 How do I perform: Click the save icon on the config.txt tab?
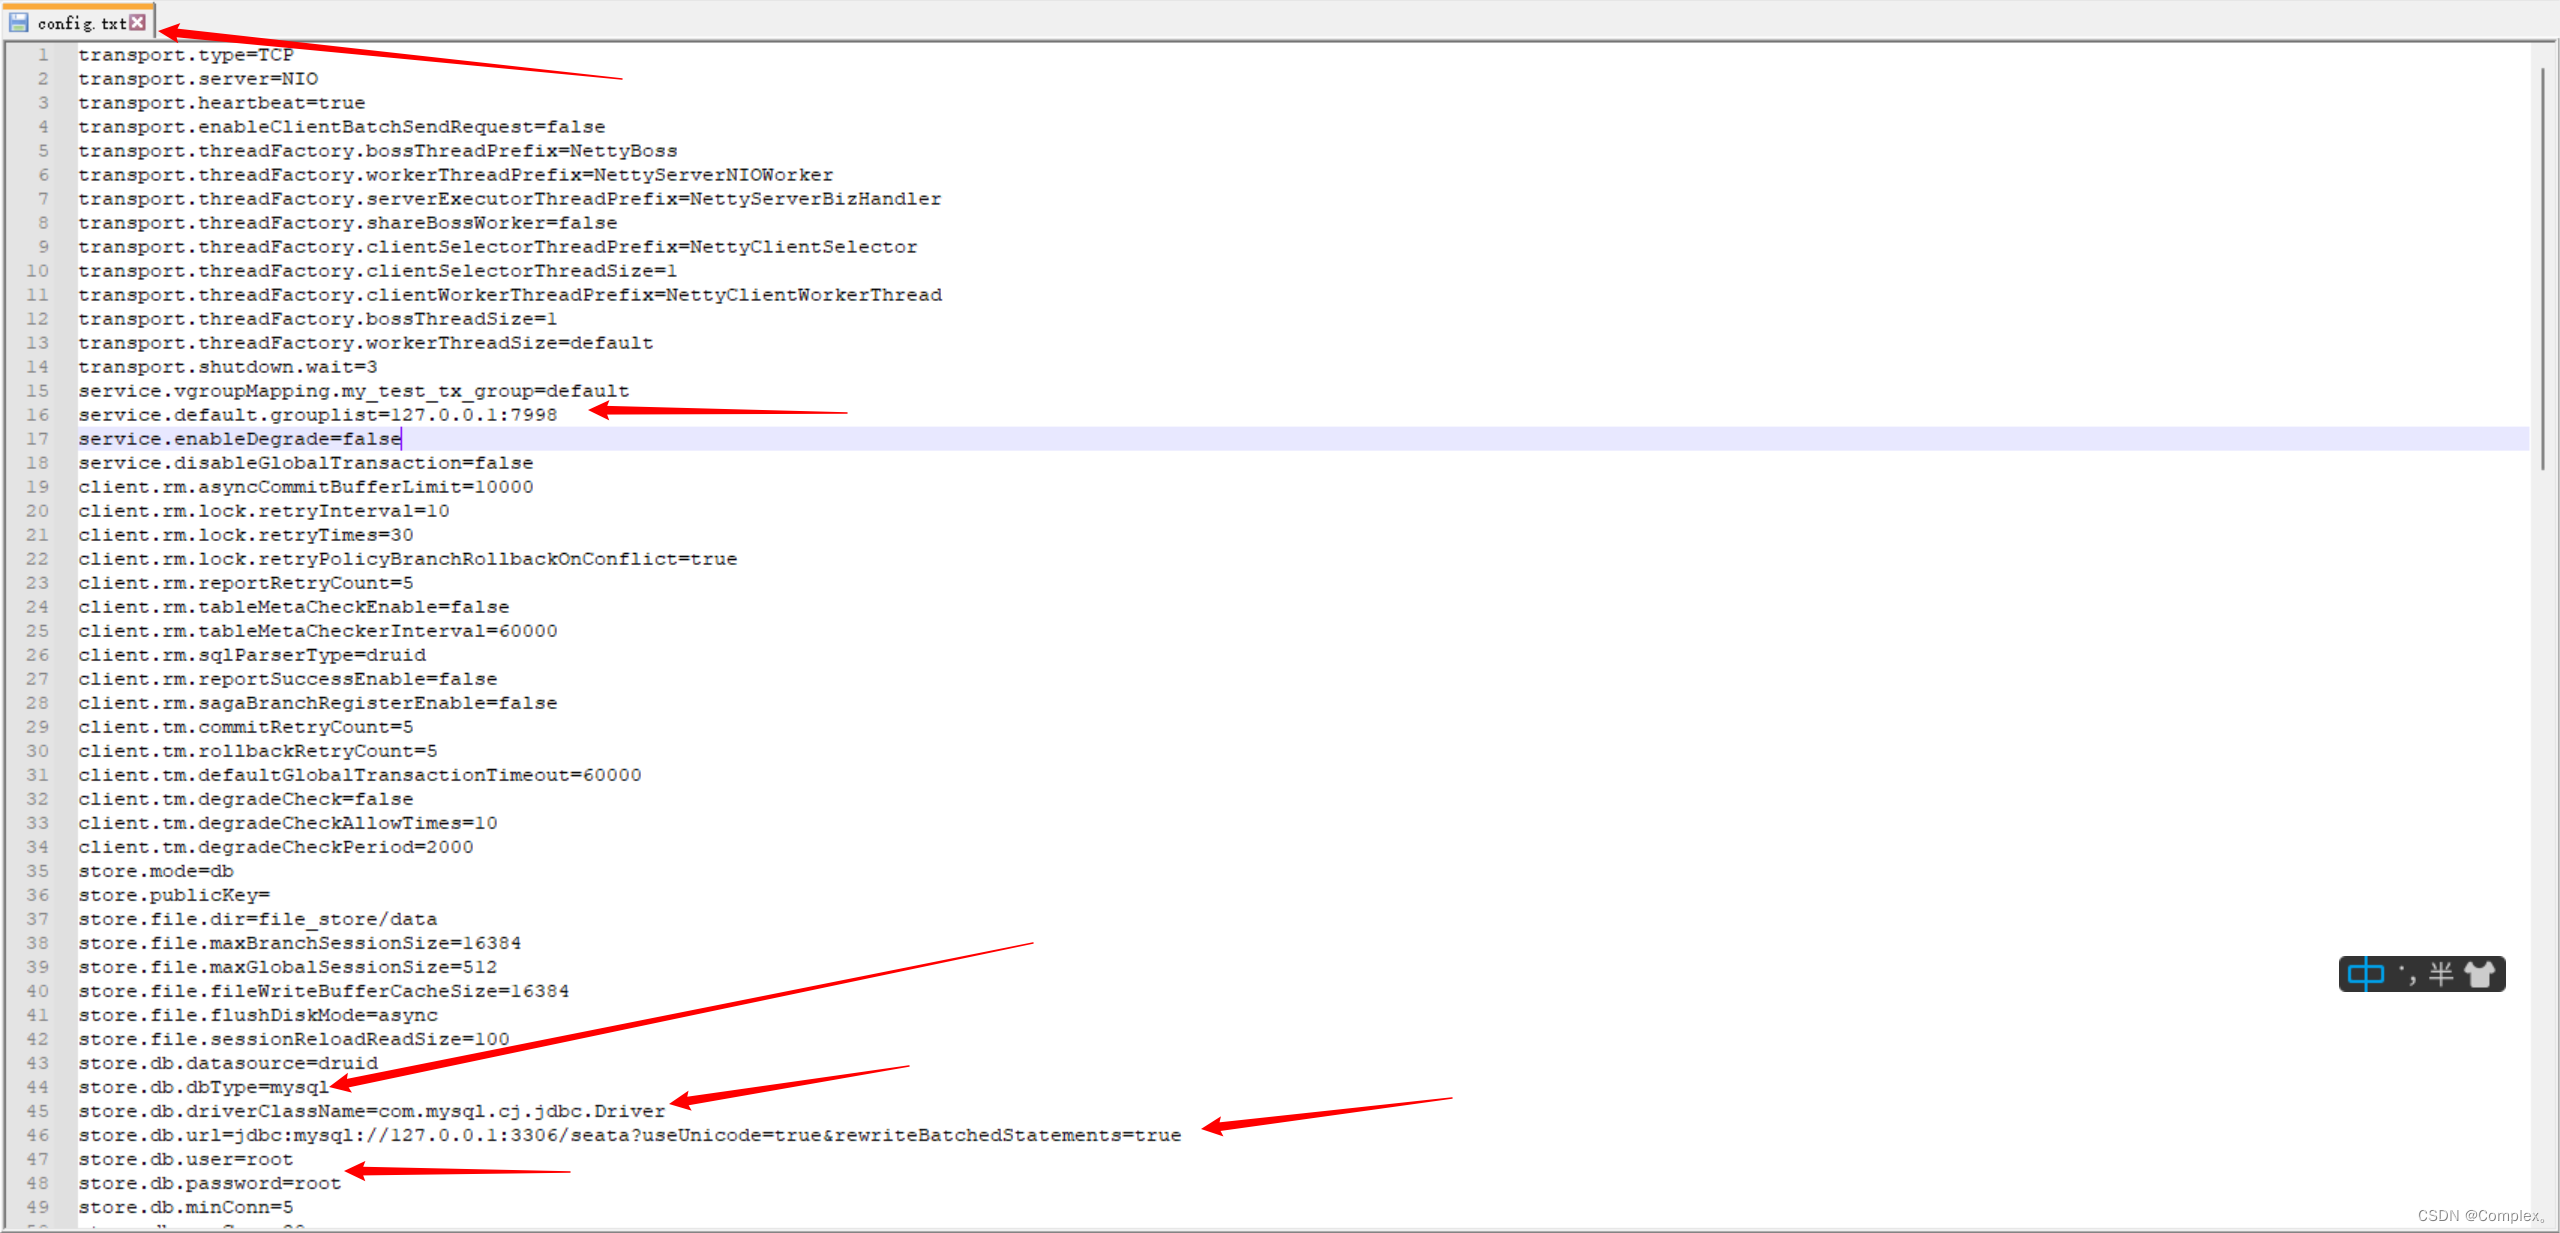[18, 22]
